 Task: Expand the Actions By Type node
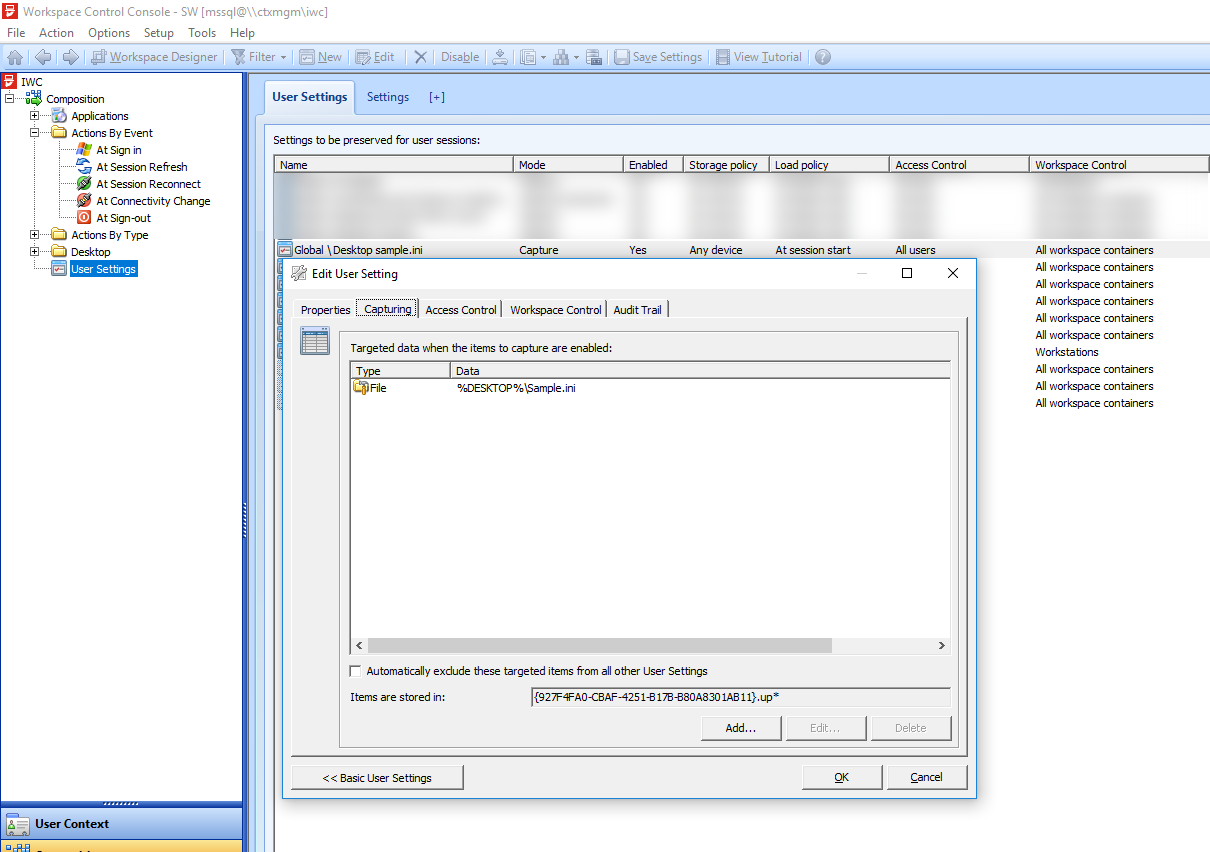tap(35, 234)
